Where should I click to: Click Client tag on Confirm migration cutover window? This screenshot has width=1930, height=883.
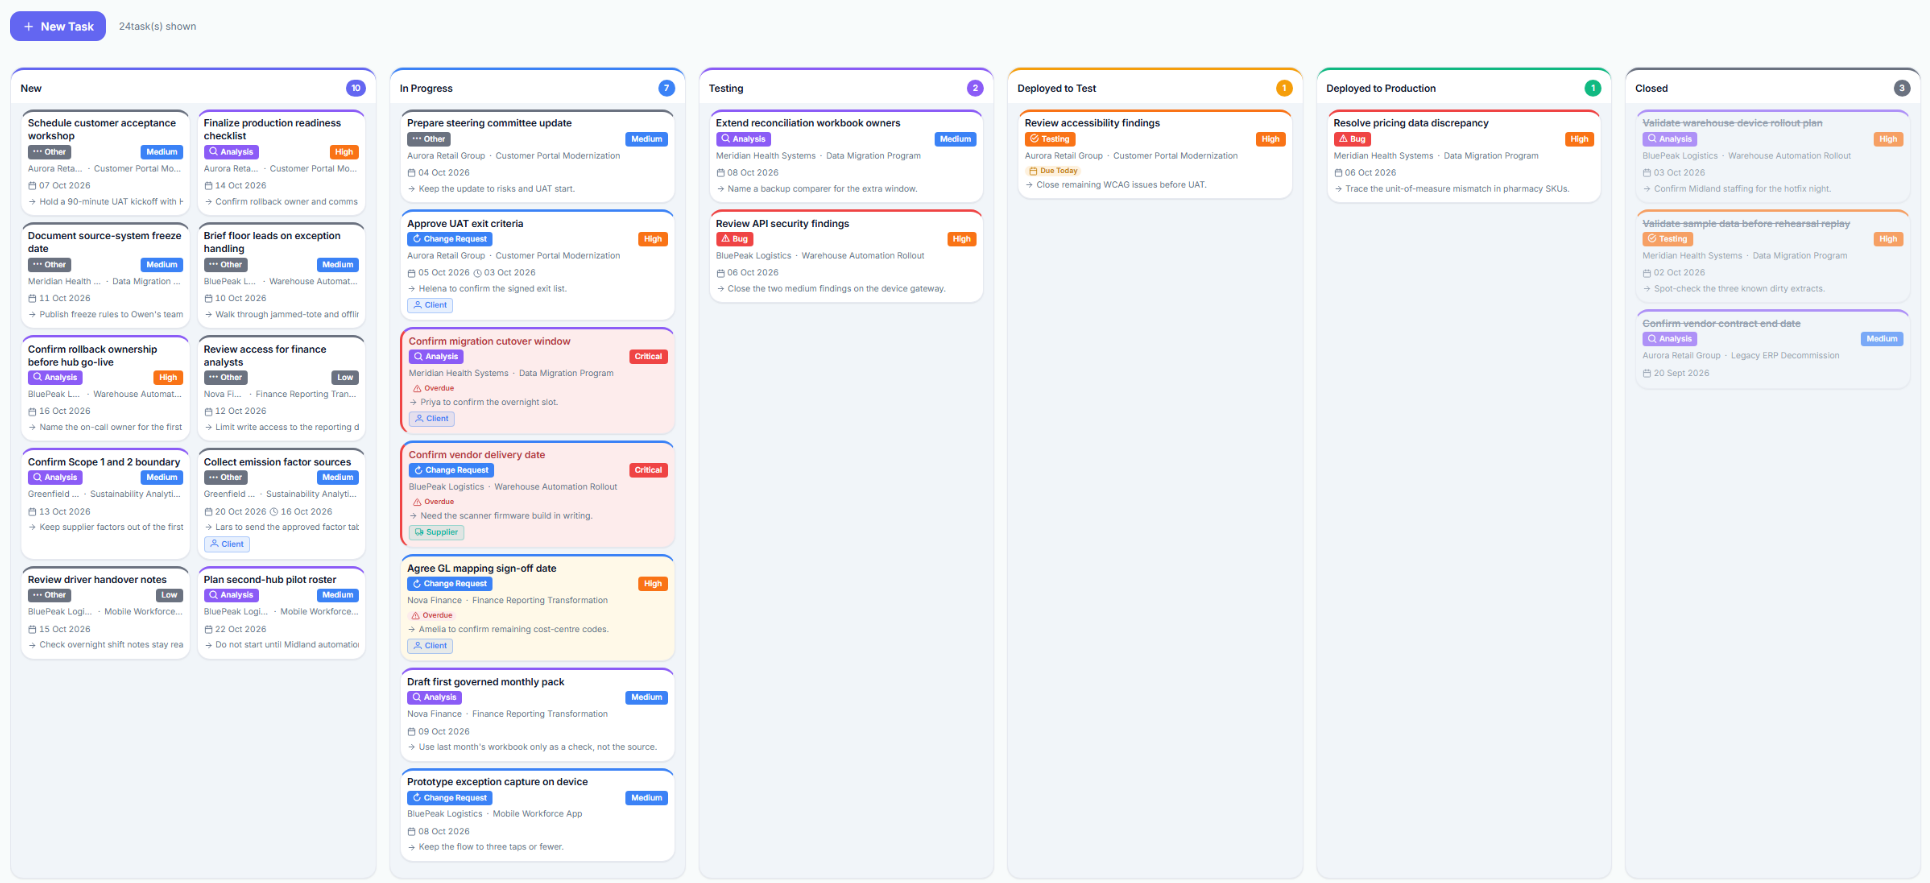point(432,418)
